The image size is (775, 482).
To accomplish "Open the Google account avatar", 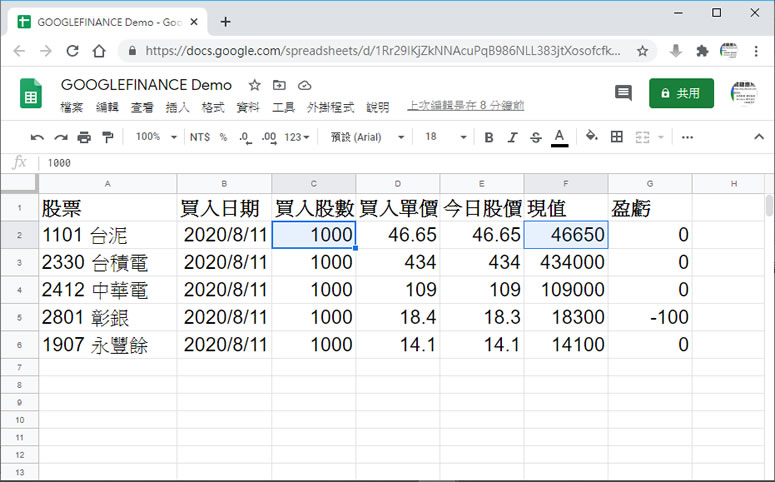I will click(x=743, y=93).
